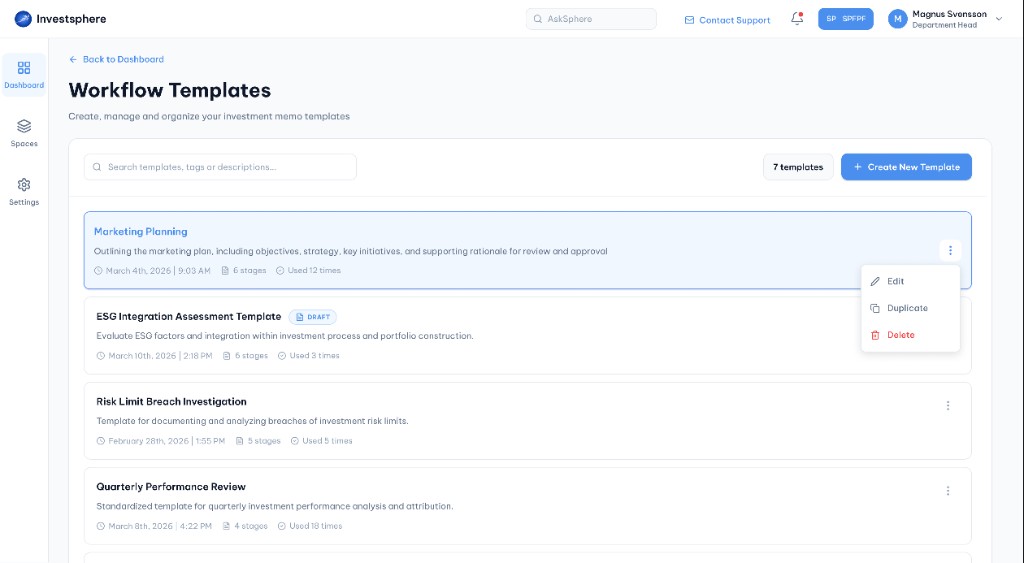Click the 7 templates counter badge
1024x563 pixels.
pos(798,167)
